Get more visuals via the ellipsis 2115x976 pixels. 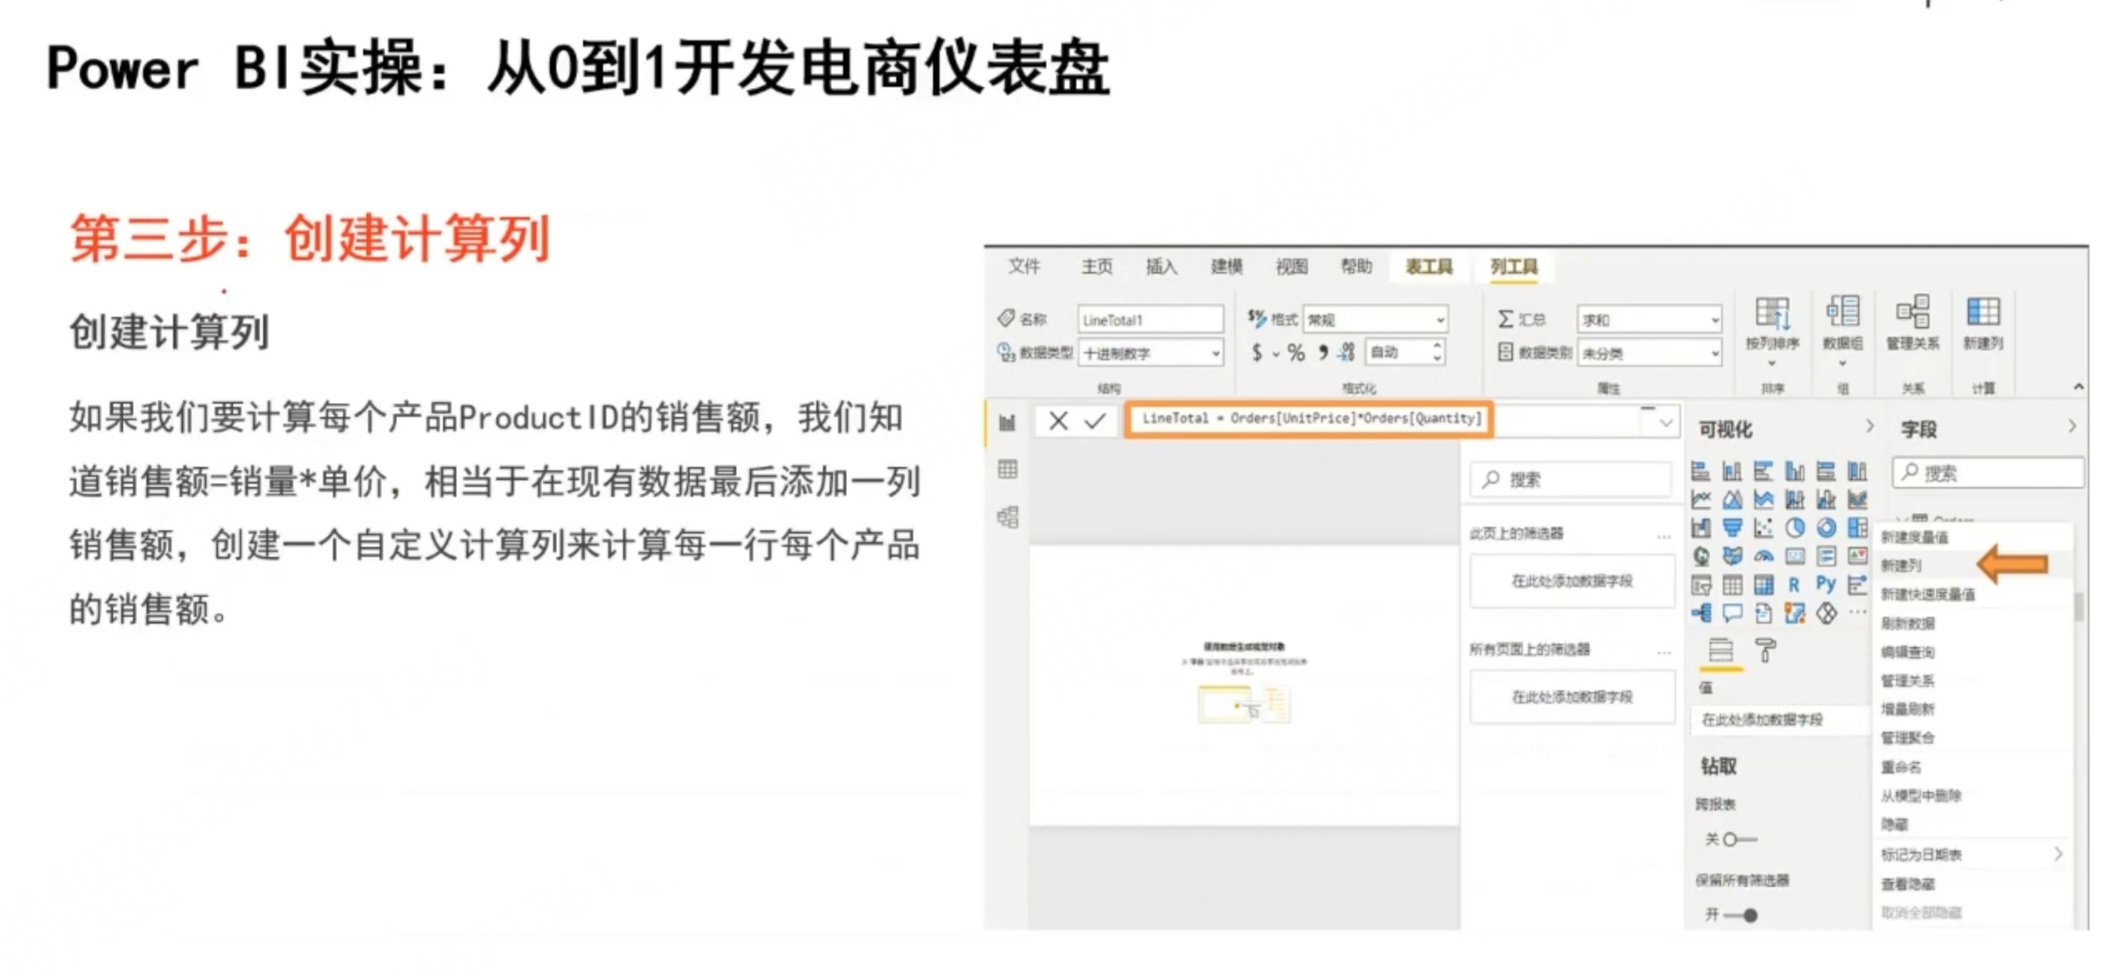[1858, 613]
